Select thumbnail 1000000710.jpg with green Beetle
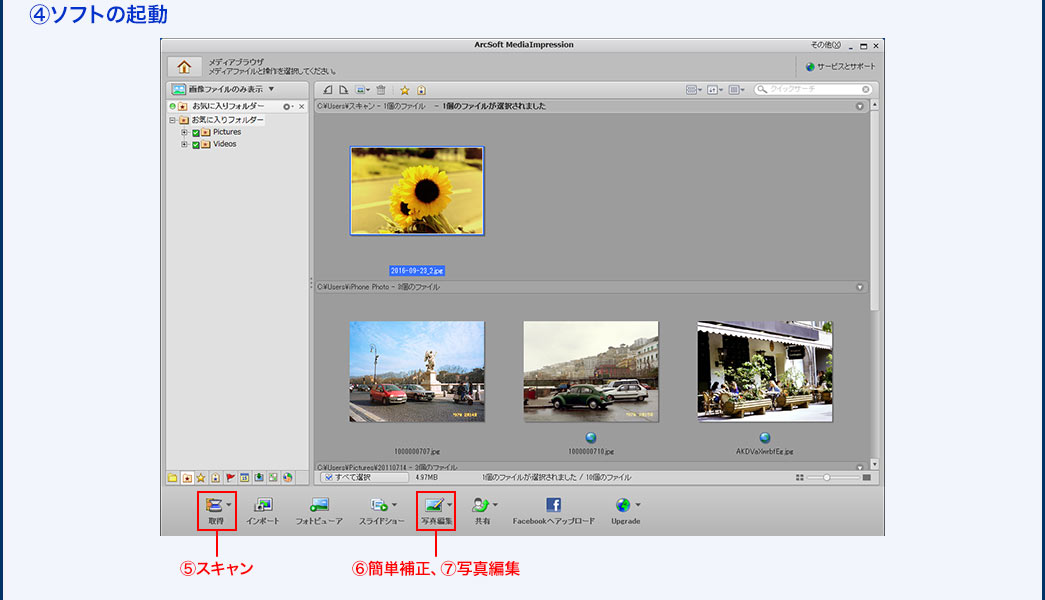This screenshot has height=600, width=1045. [591, 371]
